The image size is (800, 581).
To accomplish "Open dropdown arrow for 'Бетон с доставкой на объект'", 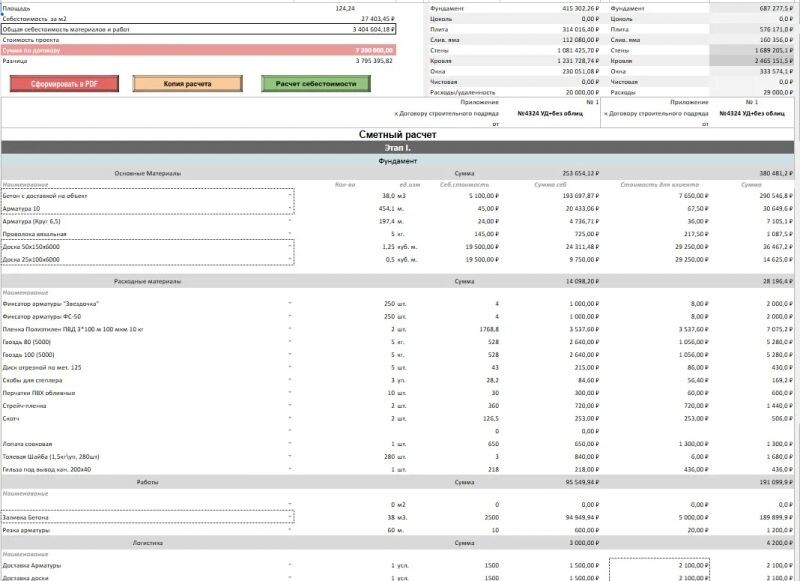I will click(x=290, y=196).
